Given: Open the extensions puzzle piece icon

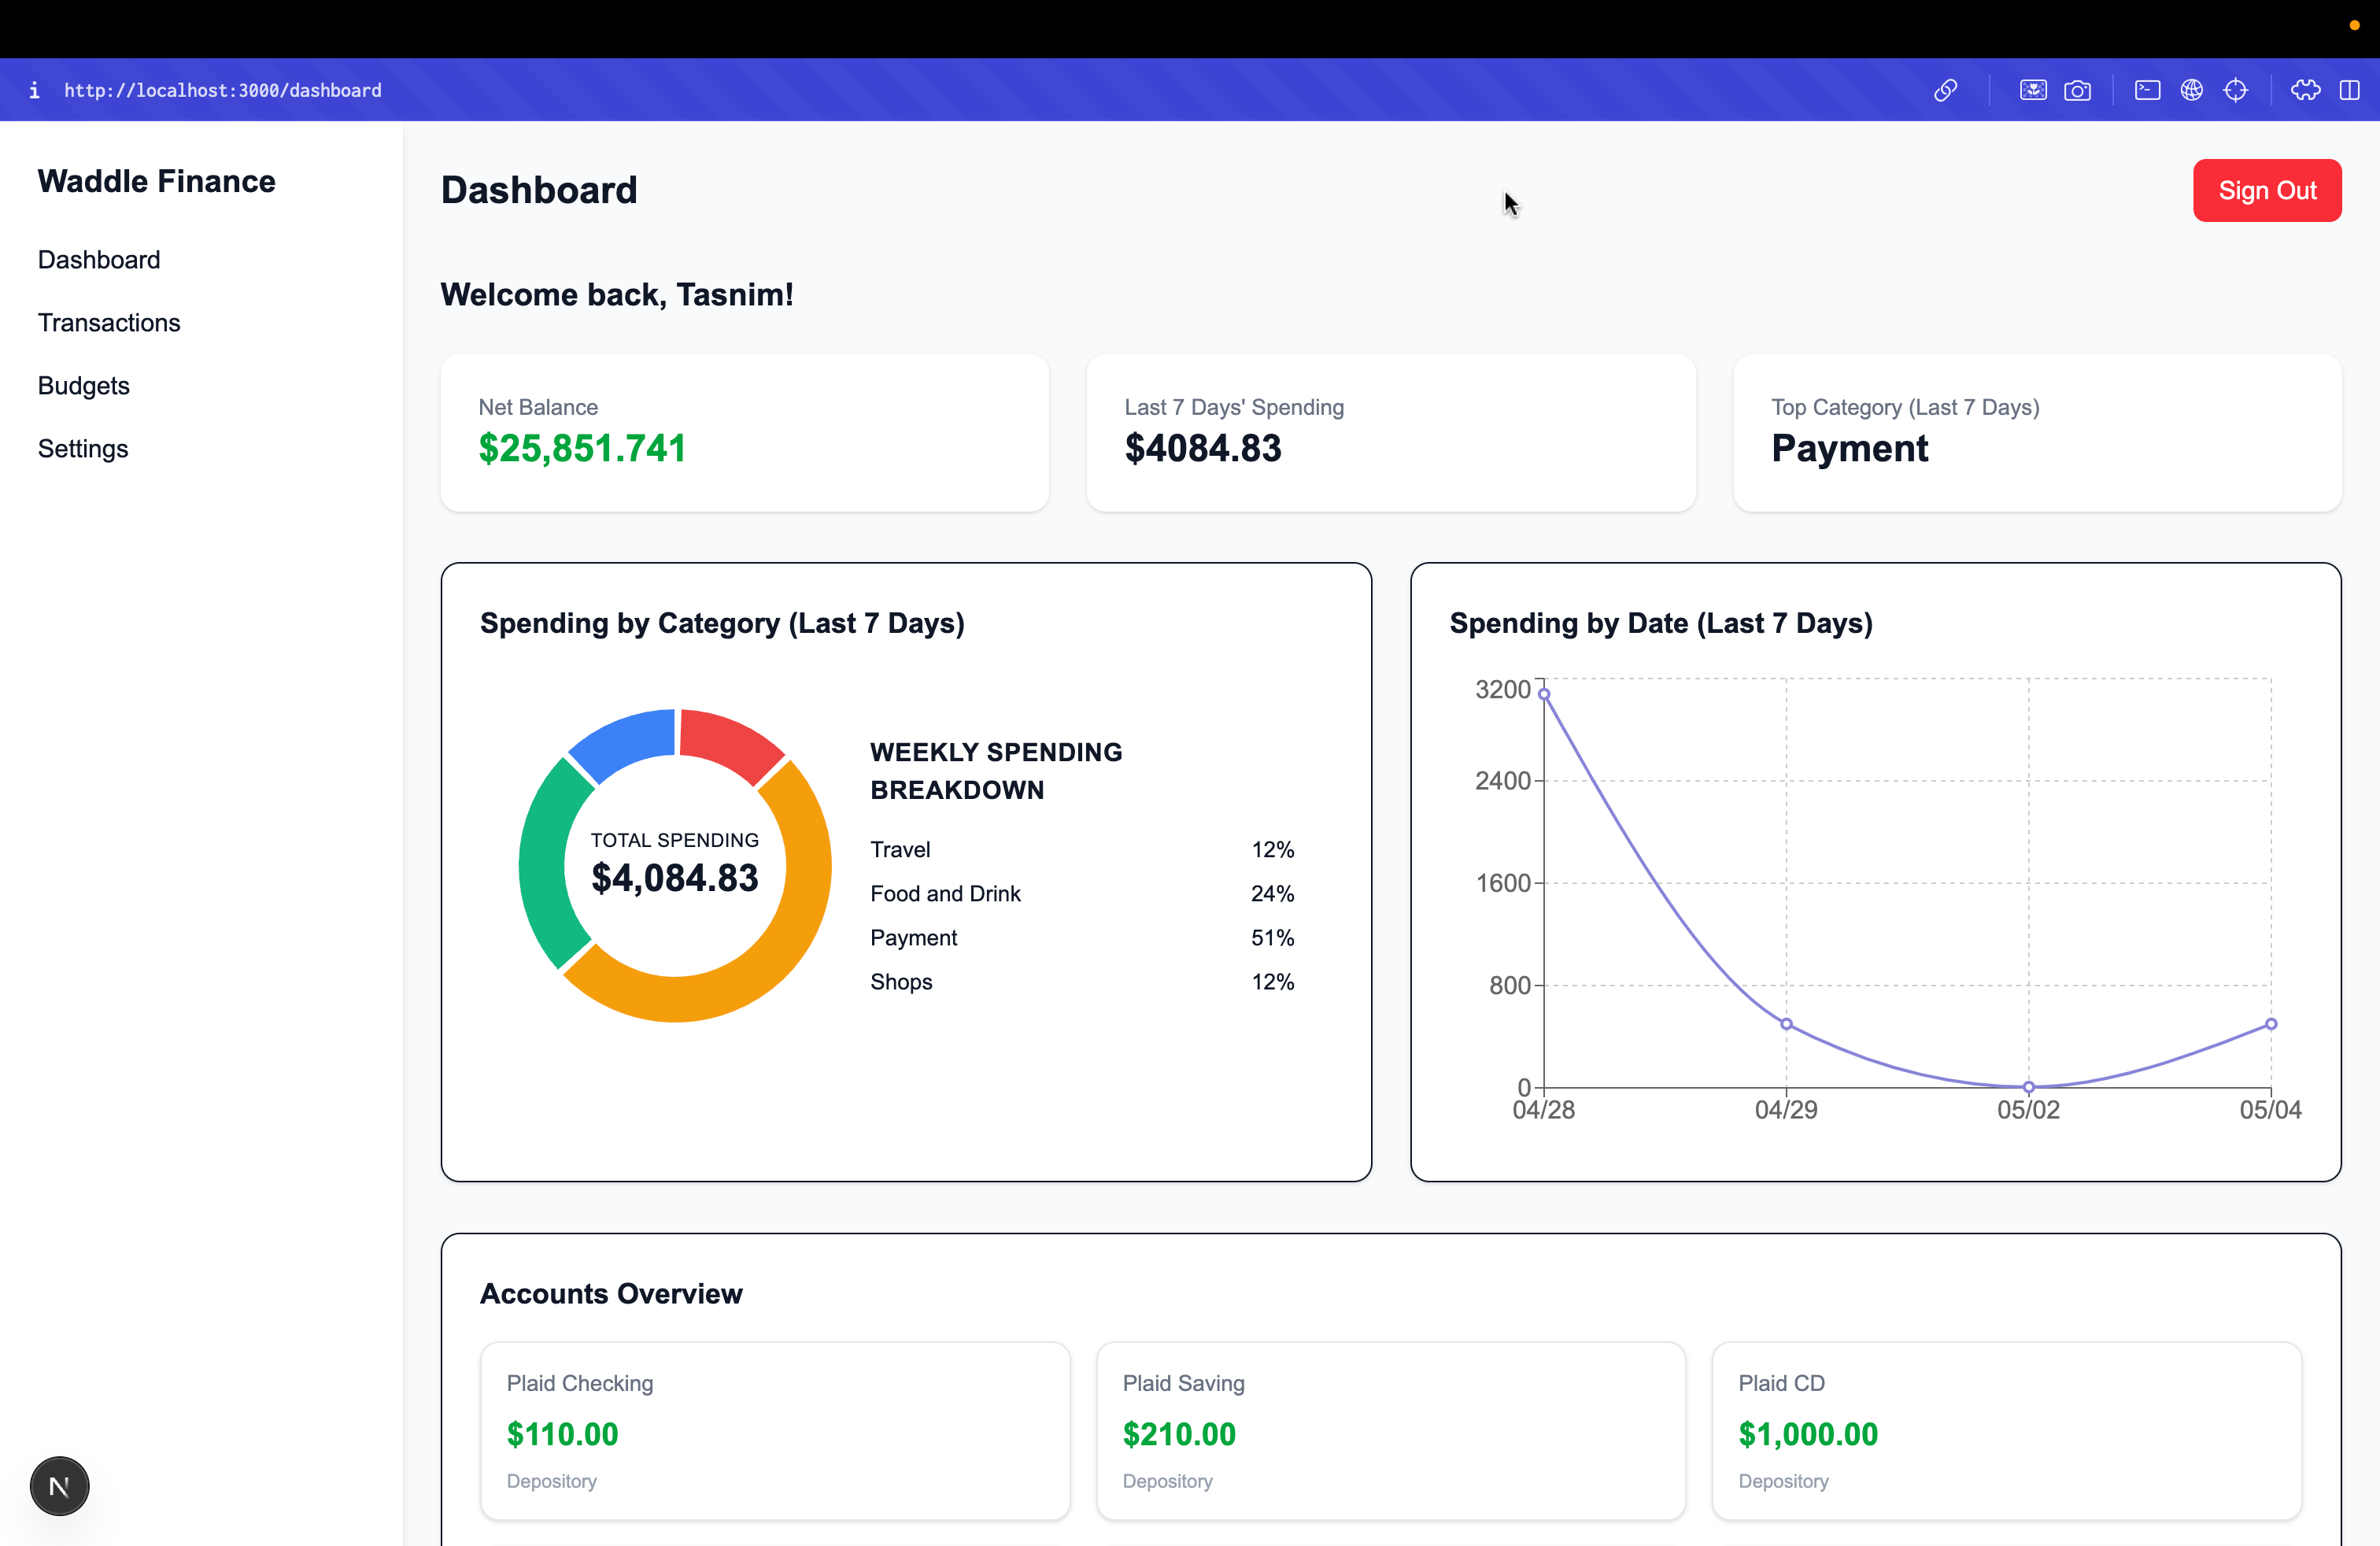Looking at the screenshot, I should tap(2305, 90).
